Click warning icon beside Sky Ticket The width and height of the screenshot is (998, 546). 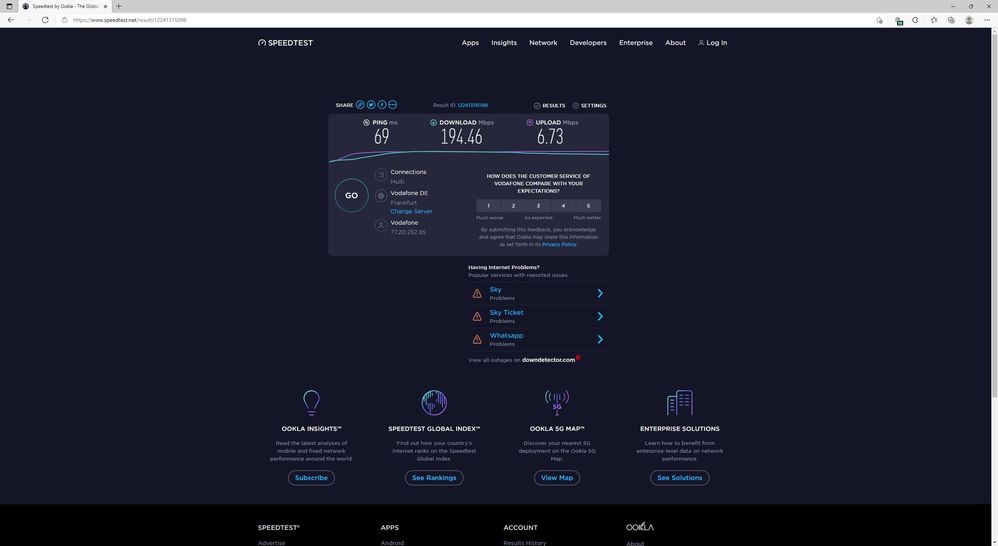[477, 316]
